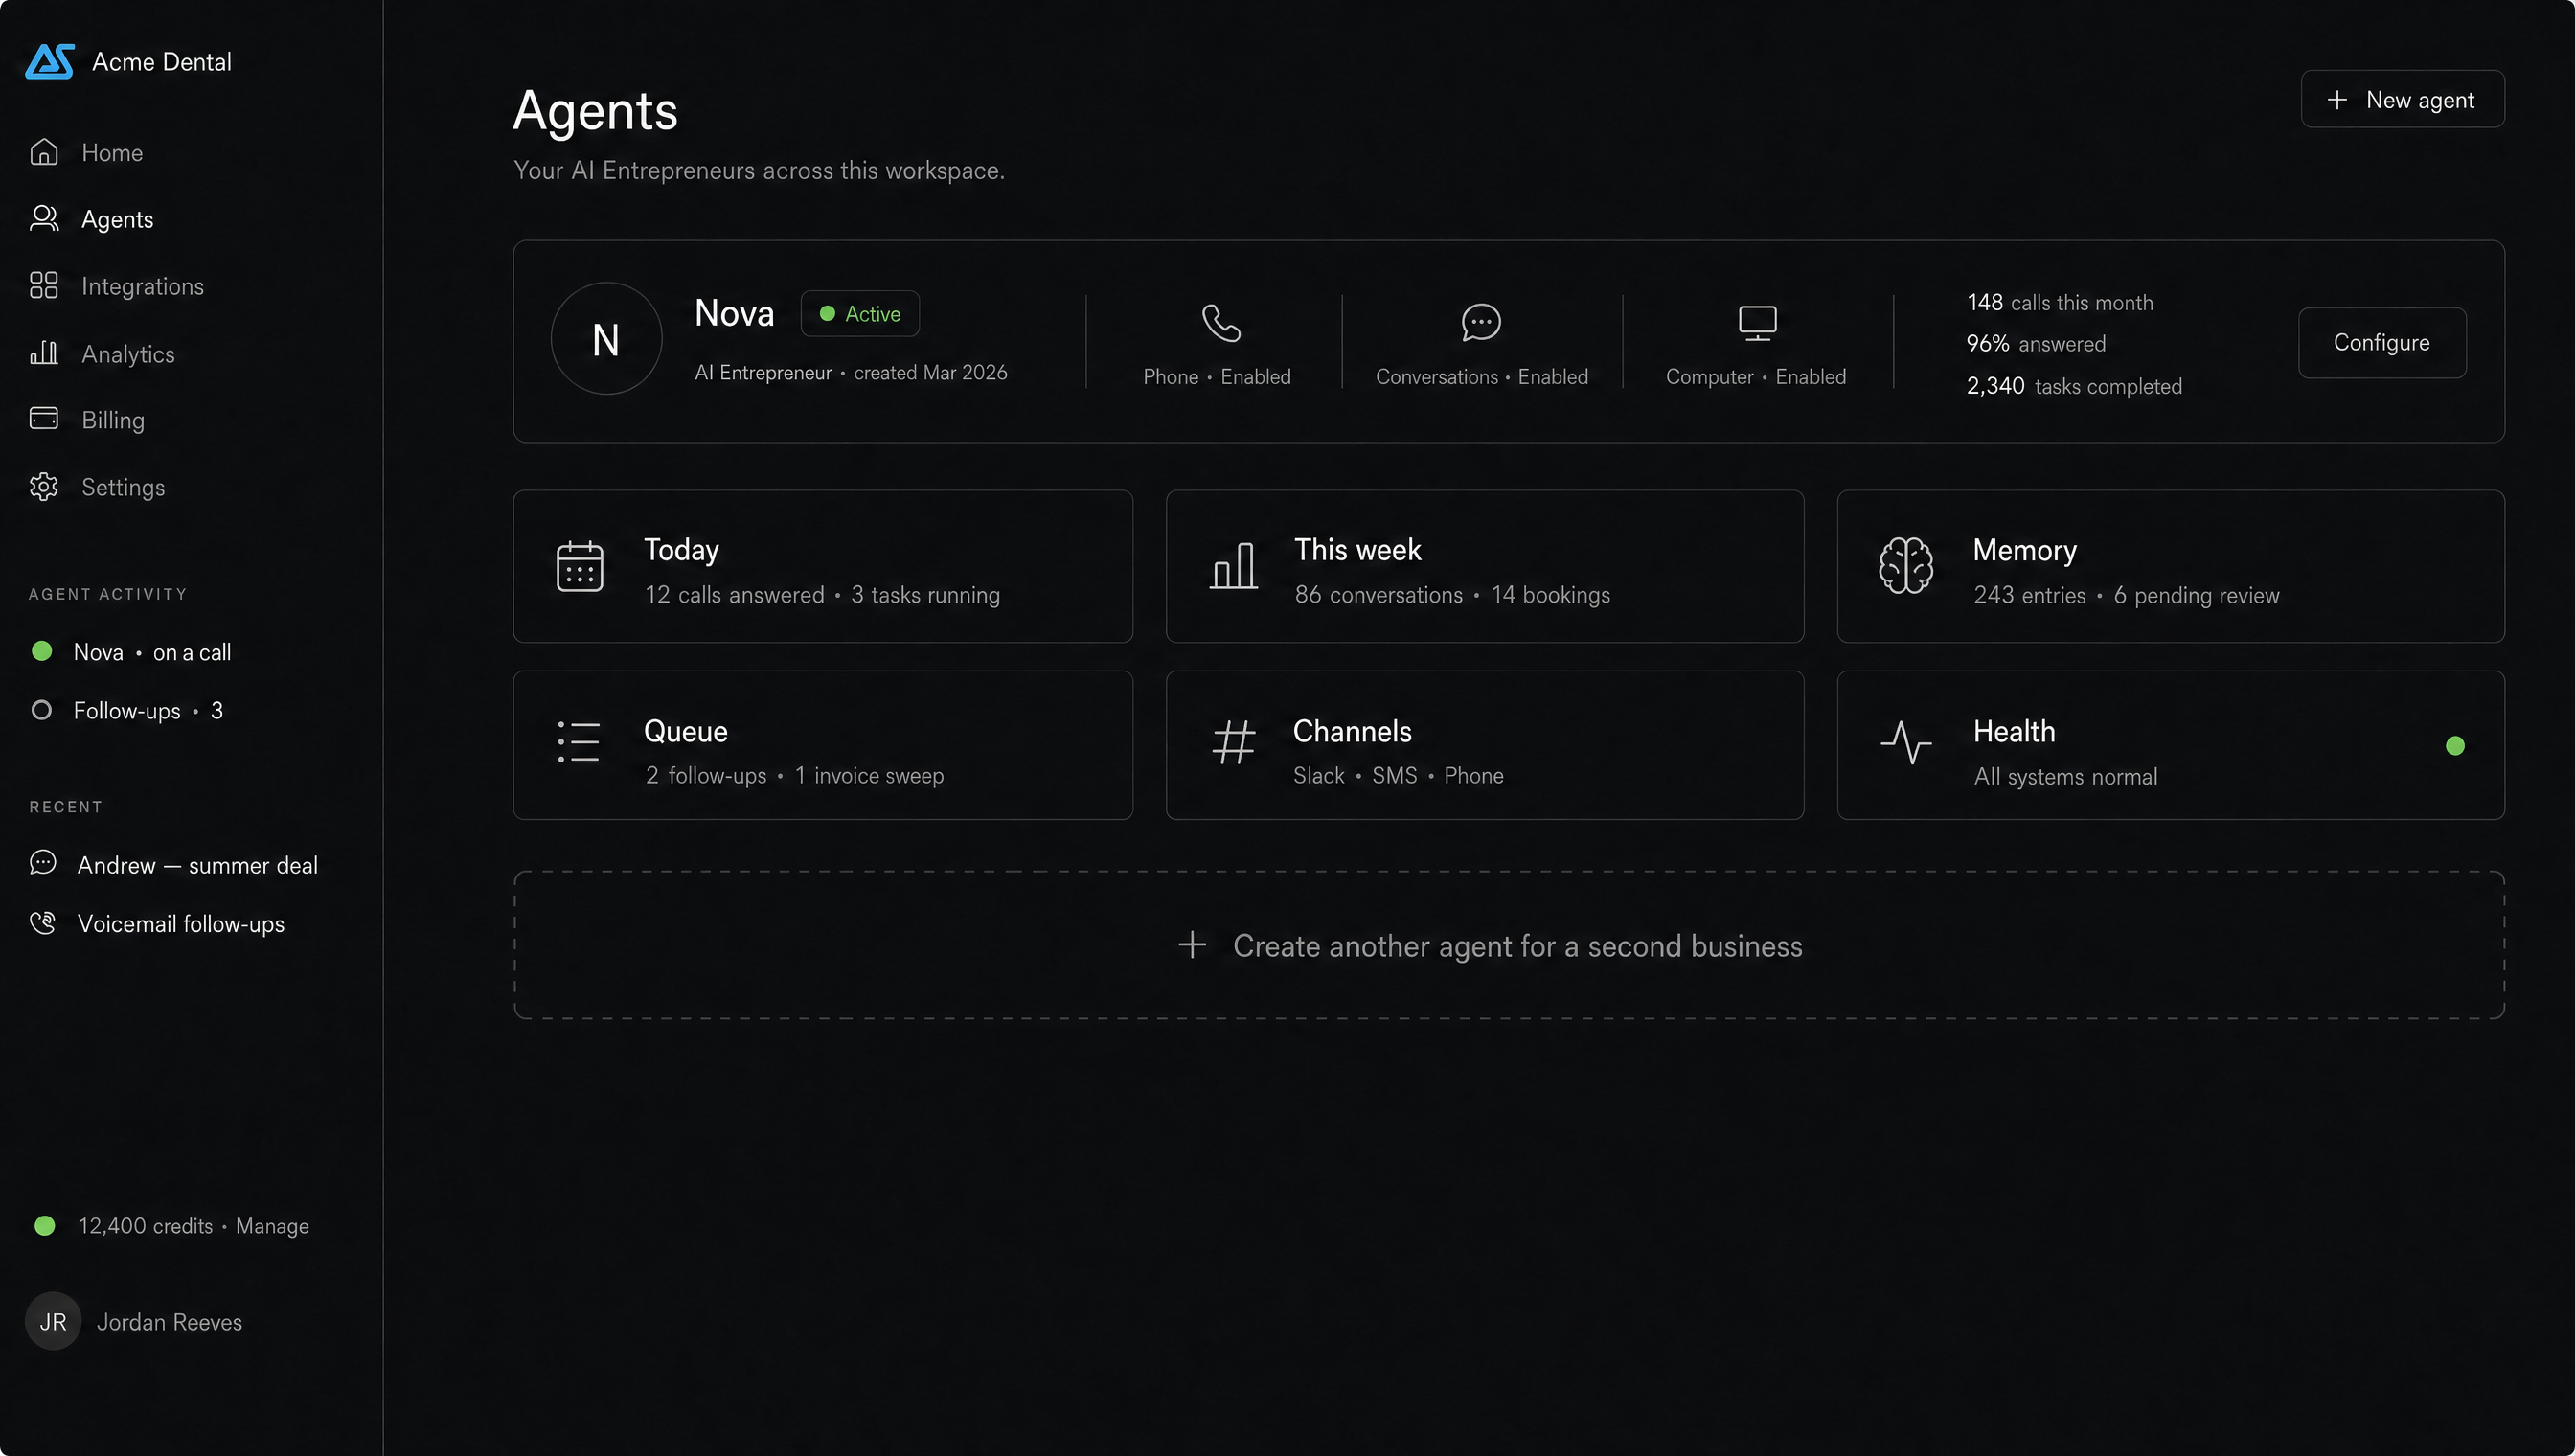The height and width of the screenshot is (1456, 2575).
Task: Click the Conversations · Enabled label
Action: (x=1481, y=377)
